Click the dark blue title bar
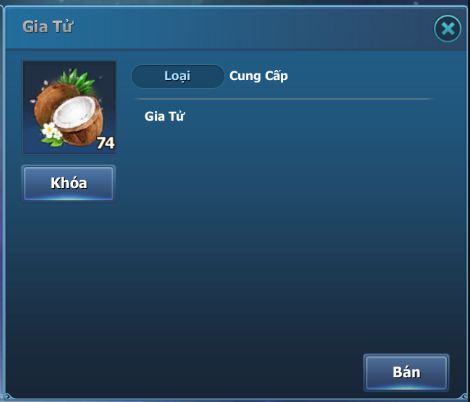470x402 pixels. [233, 28]
